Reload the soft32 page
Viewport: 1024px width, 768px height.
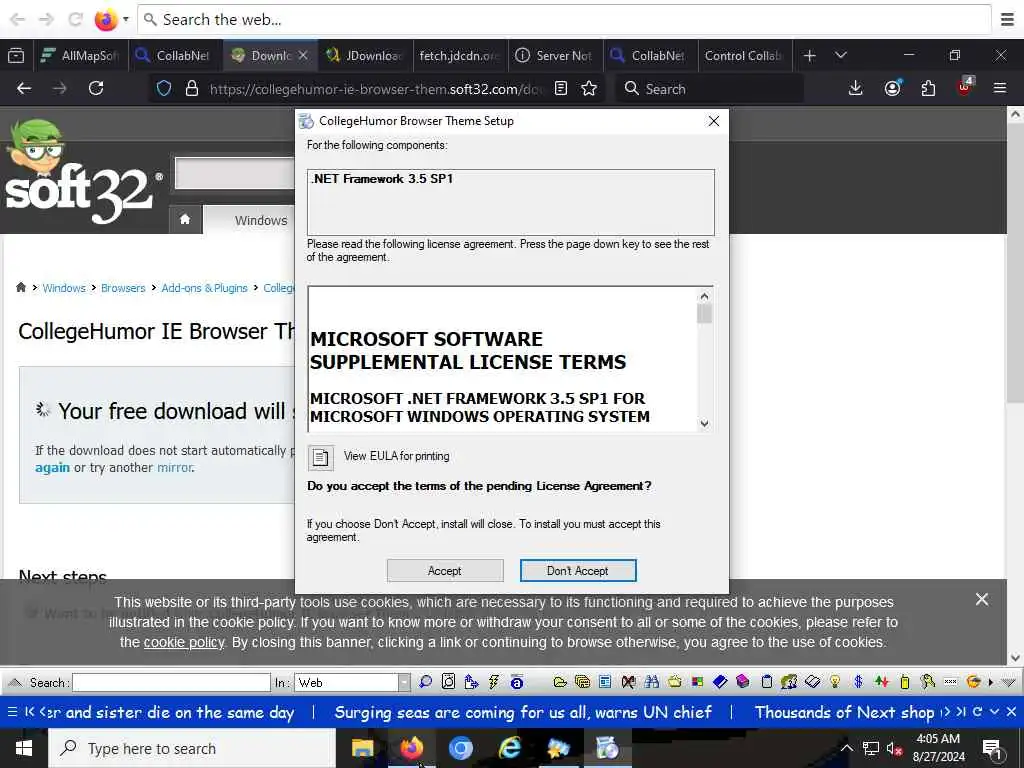pyautogui.click(x=96, y=89)
